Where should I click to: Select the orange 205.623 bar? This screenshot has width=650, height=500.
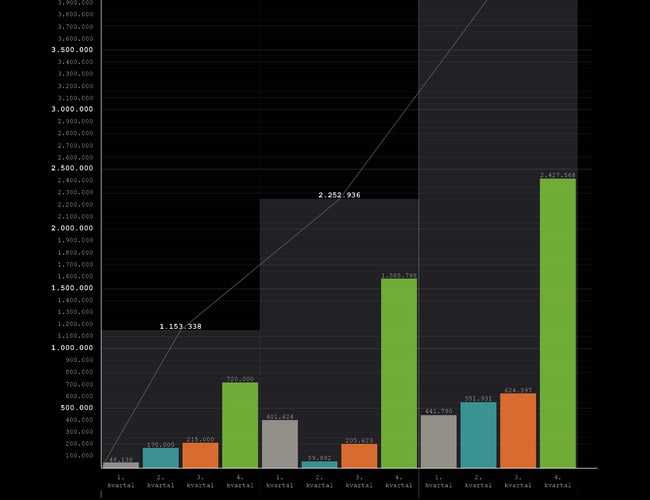click(x=359, y=456)
